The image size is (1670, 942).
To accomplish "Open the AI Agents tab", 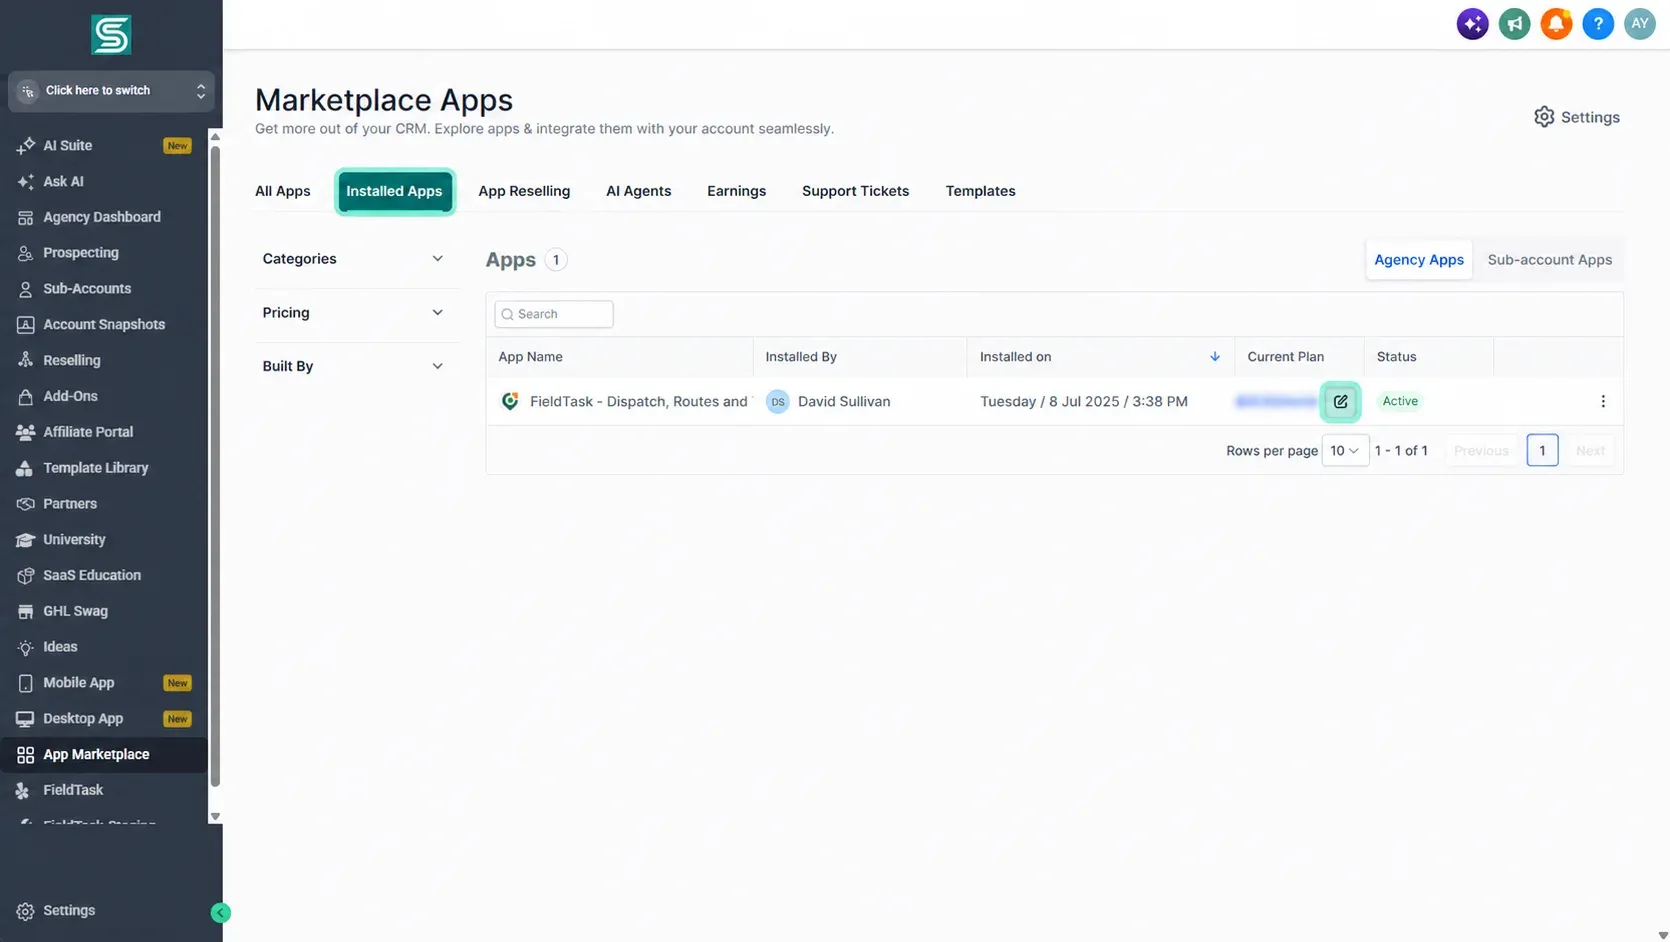I will [639, 191].
